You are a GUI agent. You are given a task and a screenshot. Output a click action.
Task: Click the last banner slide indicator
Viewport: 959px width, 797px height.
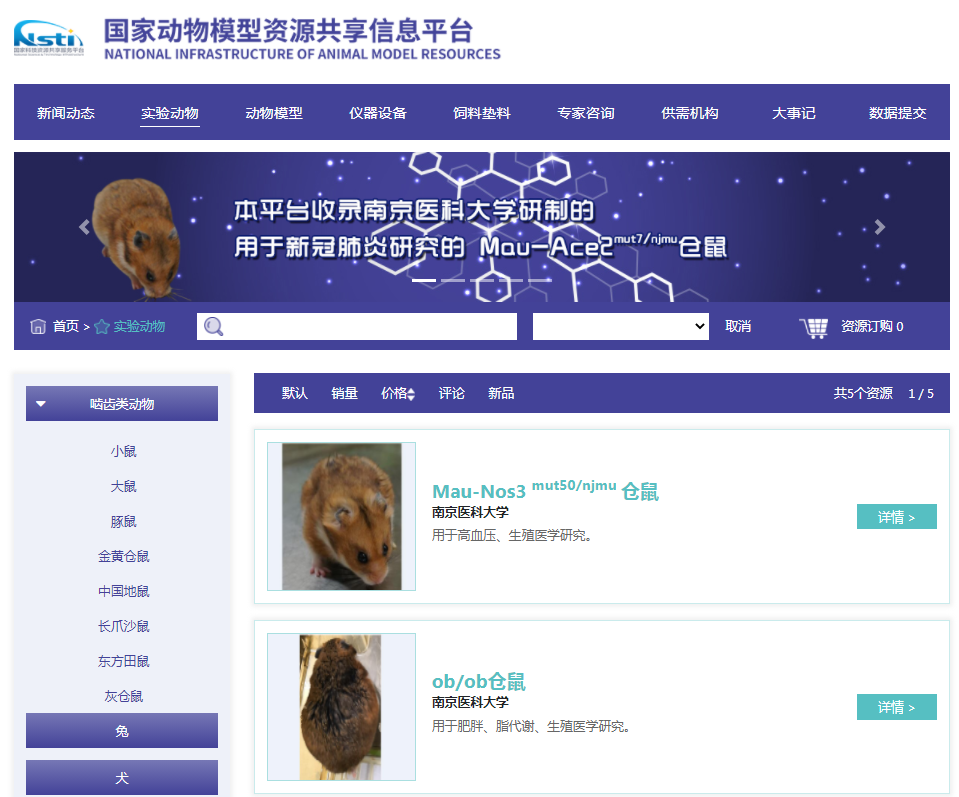[539, 280]
